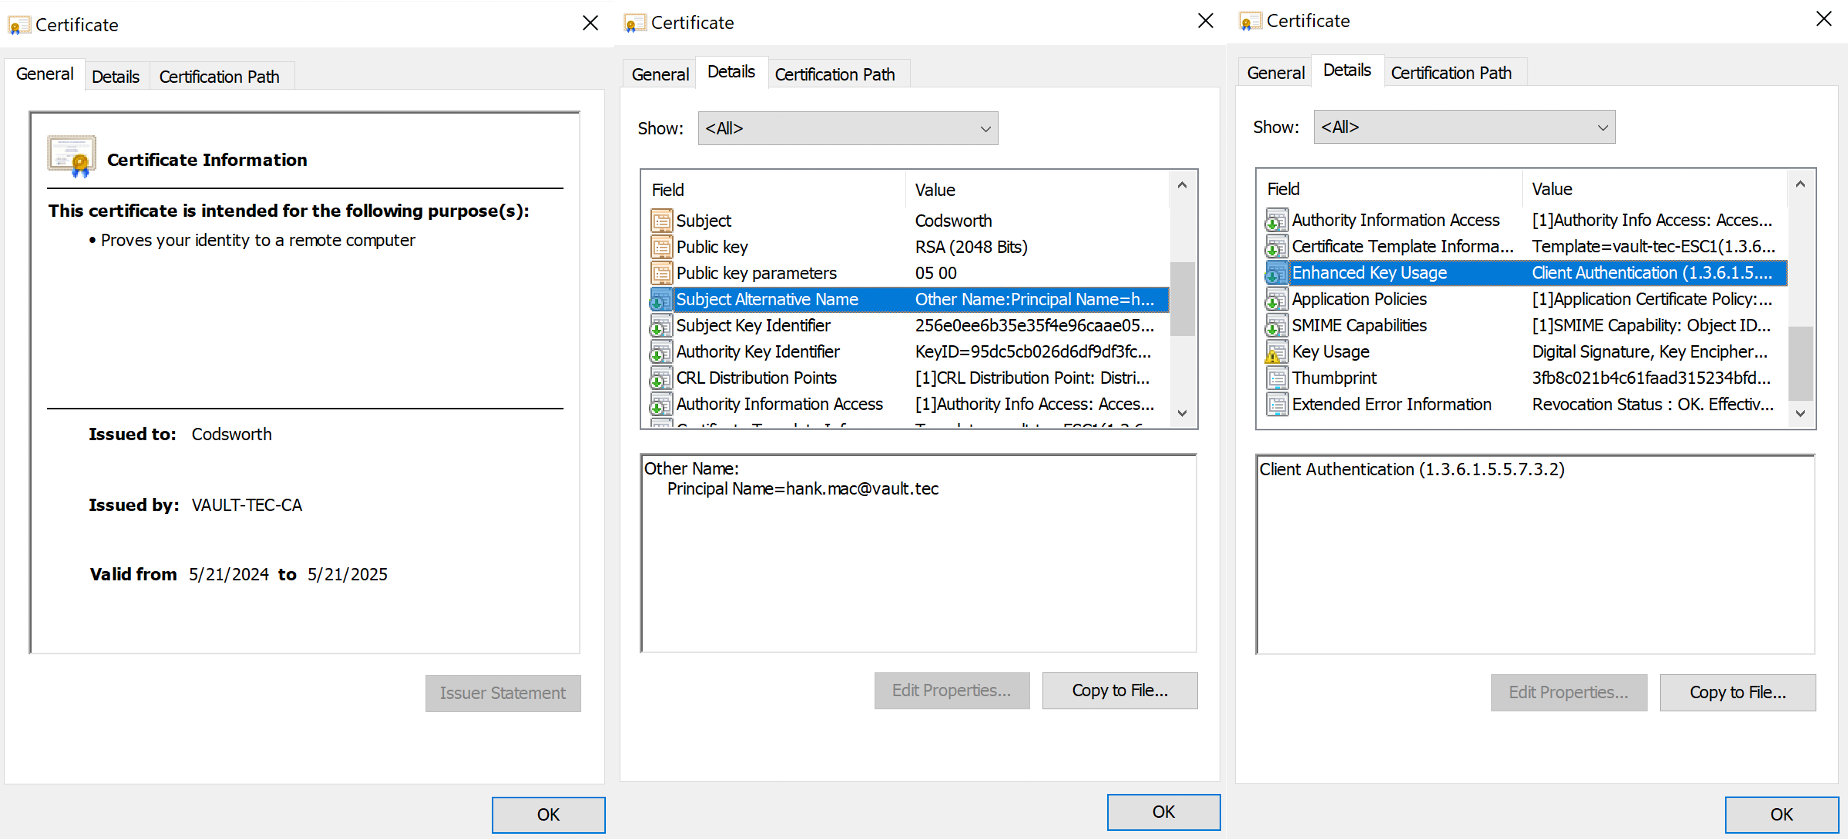Select the Certificate Template Information row in right dialog
Image resolution: width=1848 pixels, height=840 pixels.
coord(1402,246)
